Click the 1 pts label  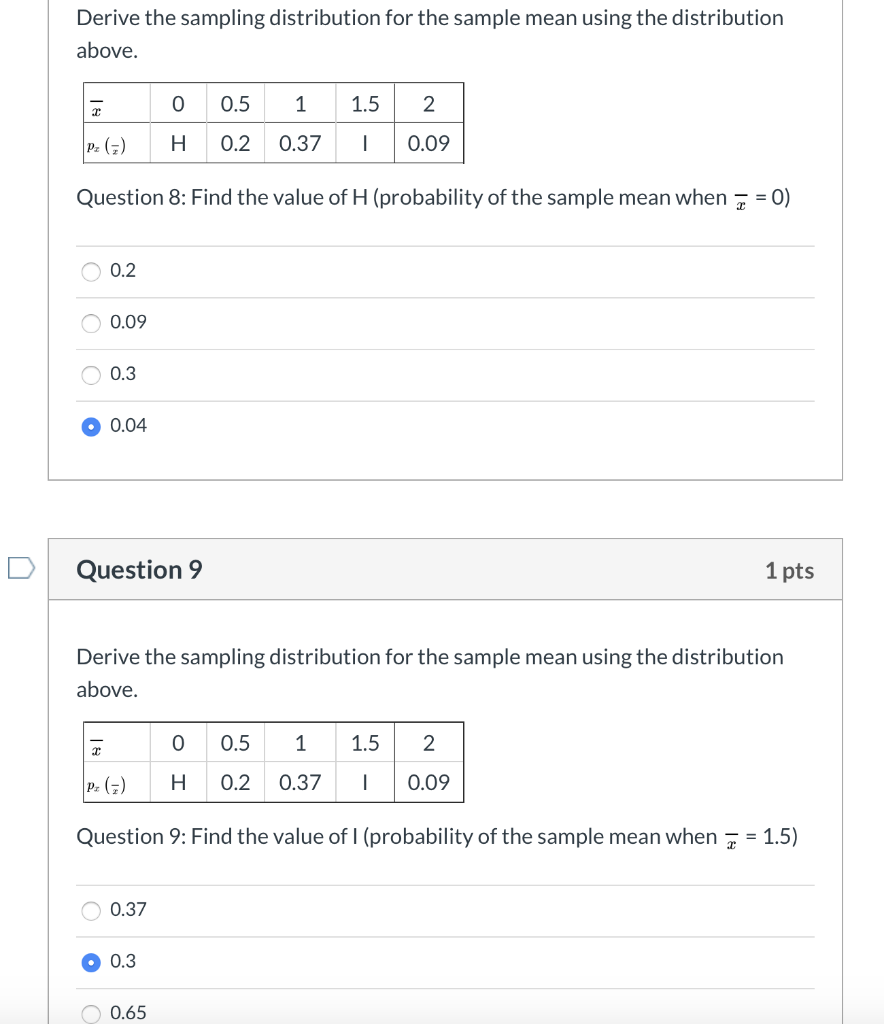tap(790, 569)
